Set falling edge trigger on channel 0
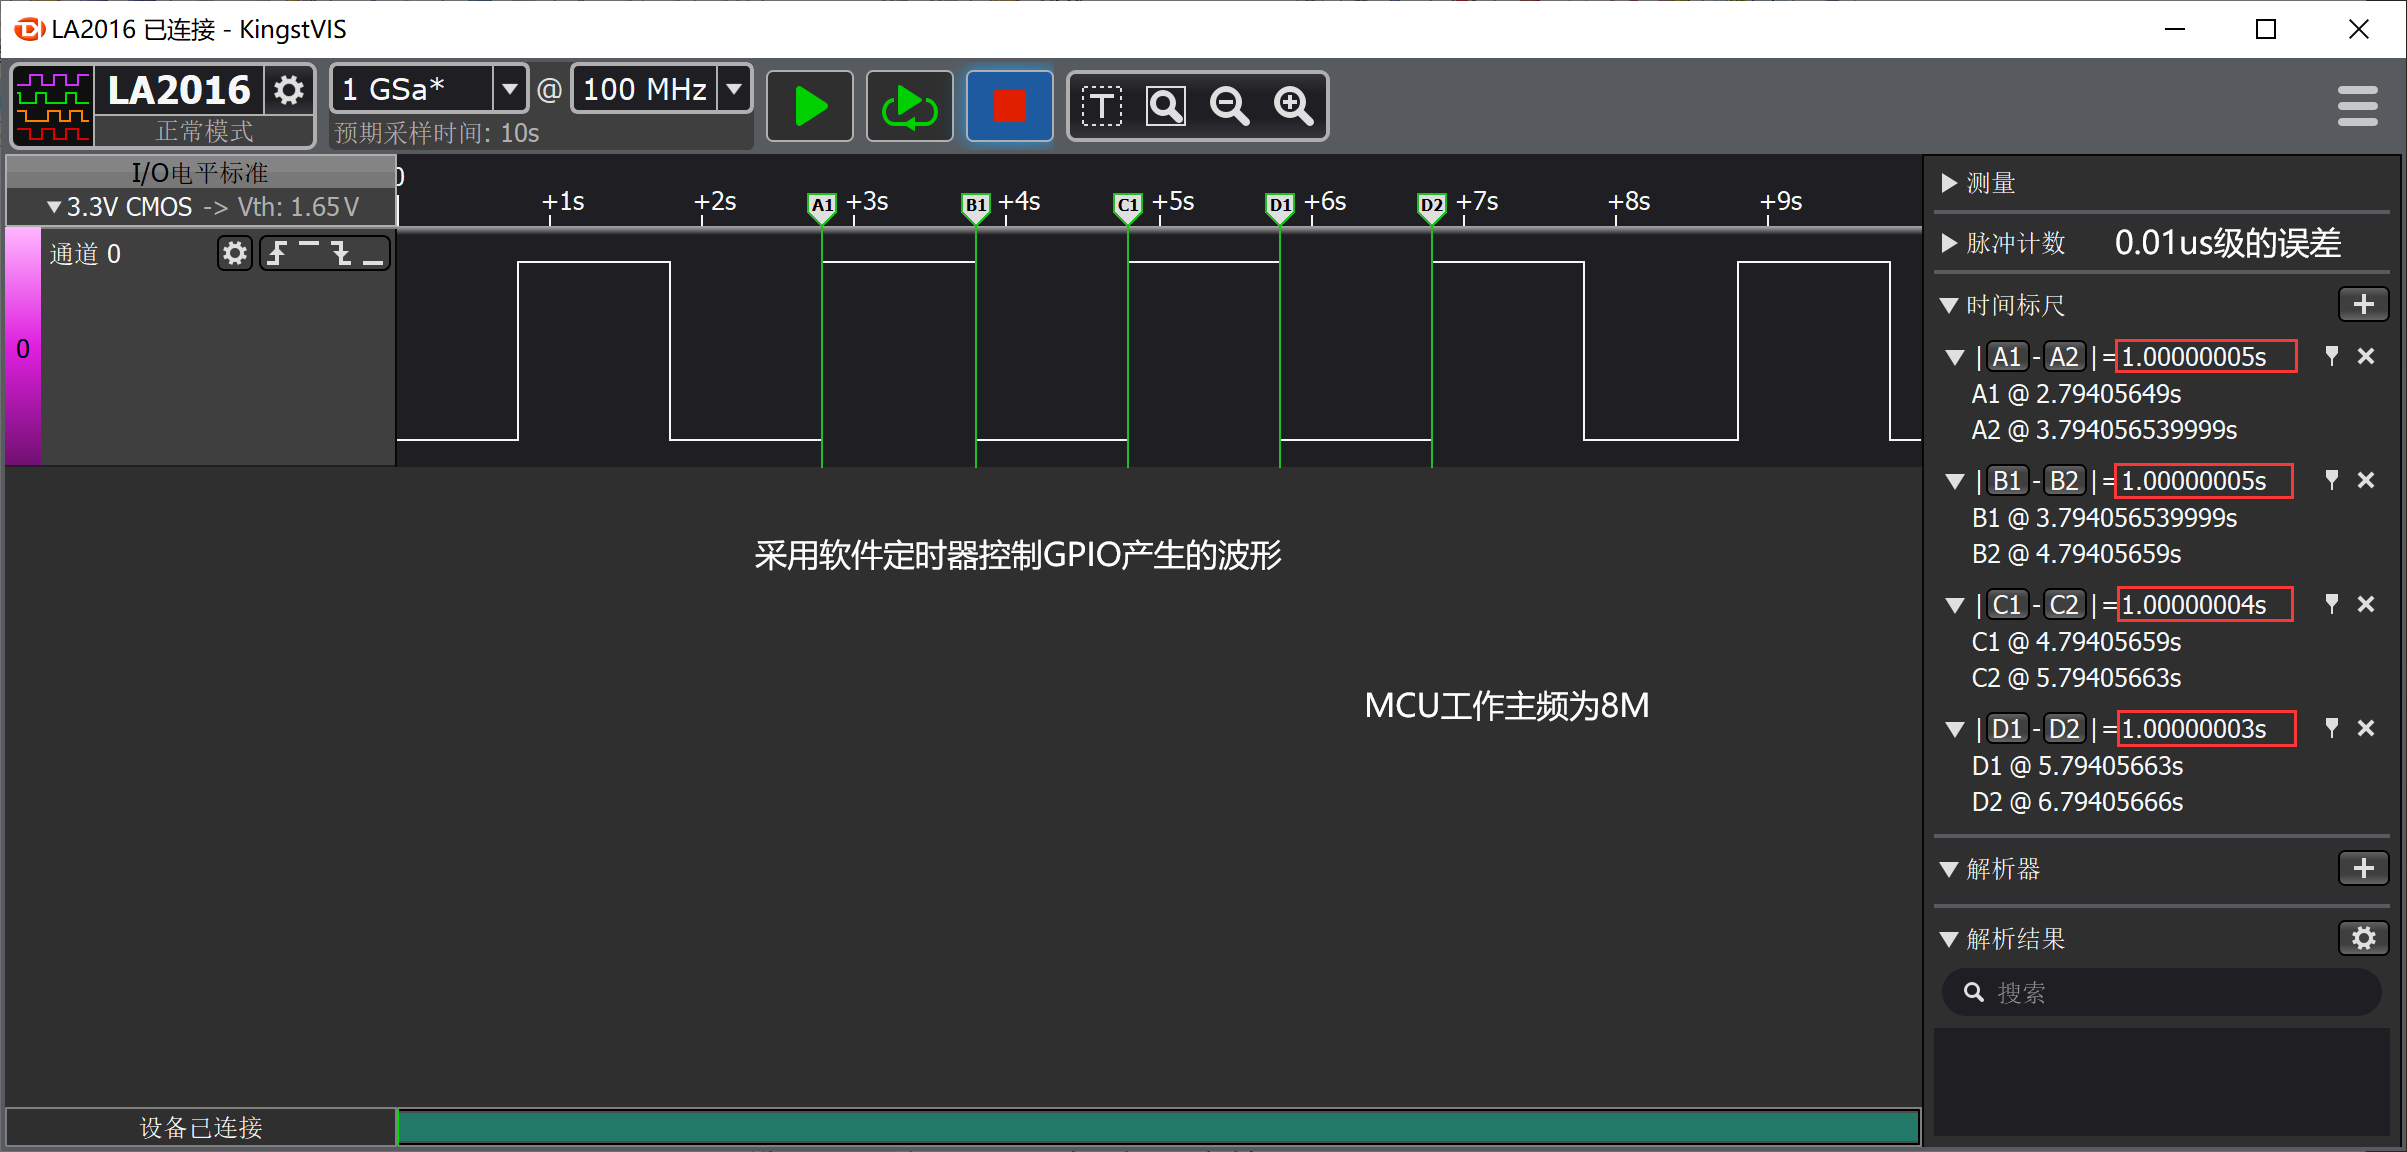 [342, 254]
